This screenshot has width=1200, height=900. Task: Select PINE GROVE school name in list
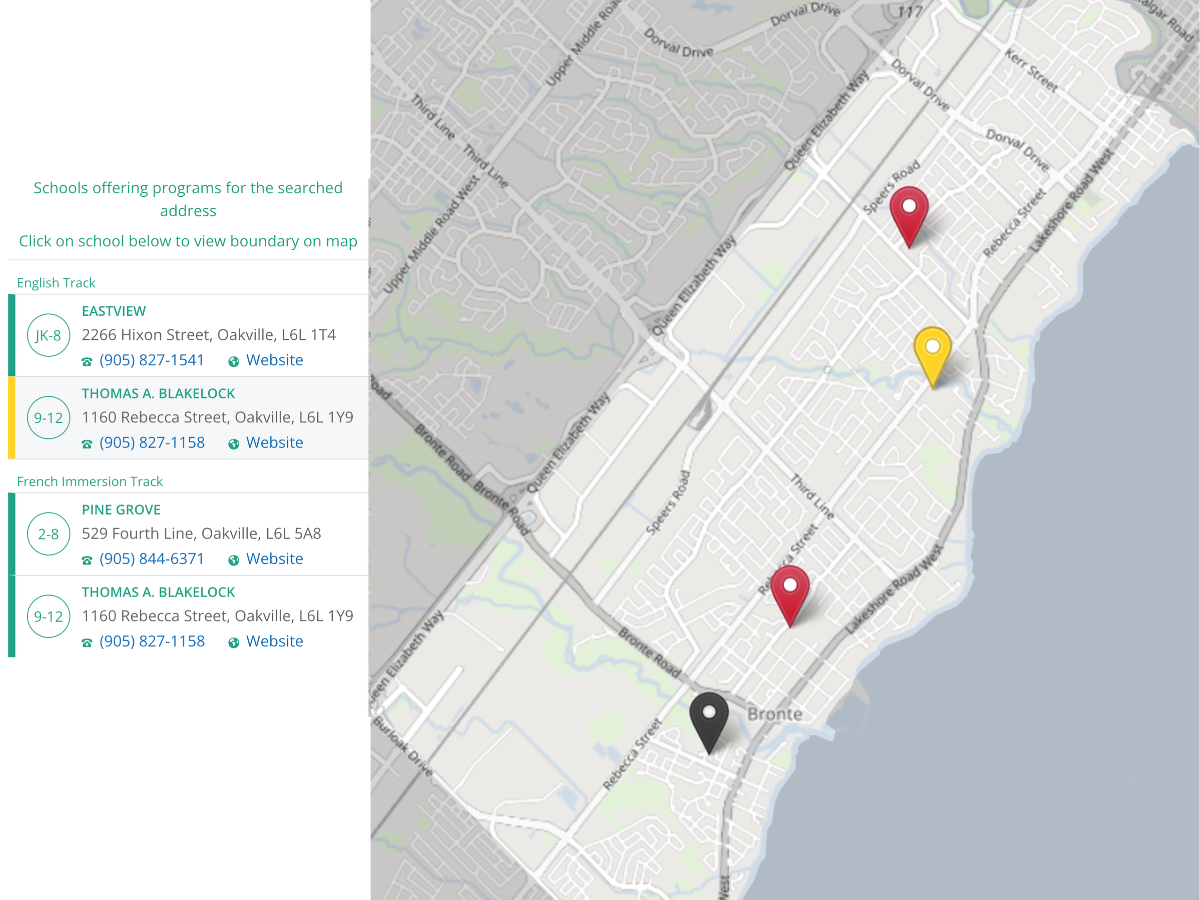tap(121, 510)
